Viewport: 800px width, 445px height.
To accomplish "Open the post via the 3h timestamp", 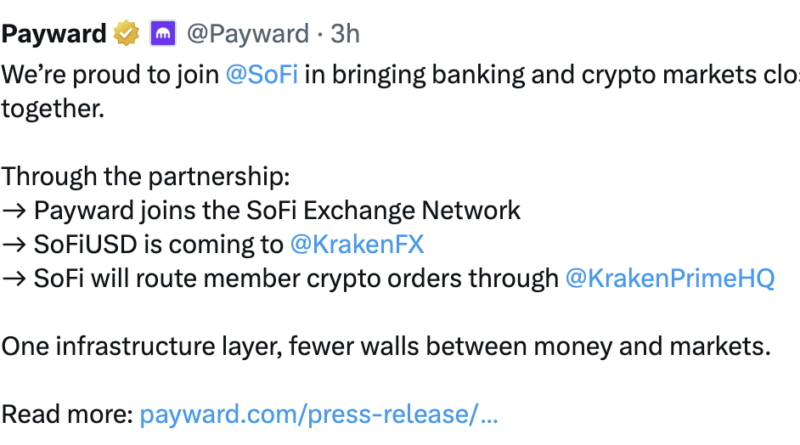I will point(345,34).
